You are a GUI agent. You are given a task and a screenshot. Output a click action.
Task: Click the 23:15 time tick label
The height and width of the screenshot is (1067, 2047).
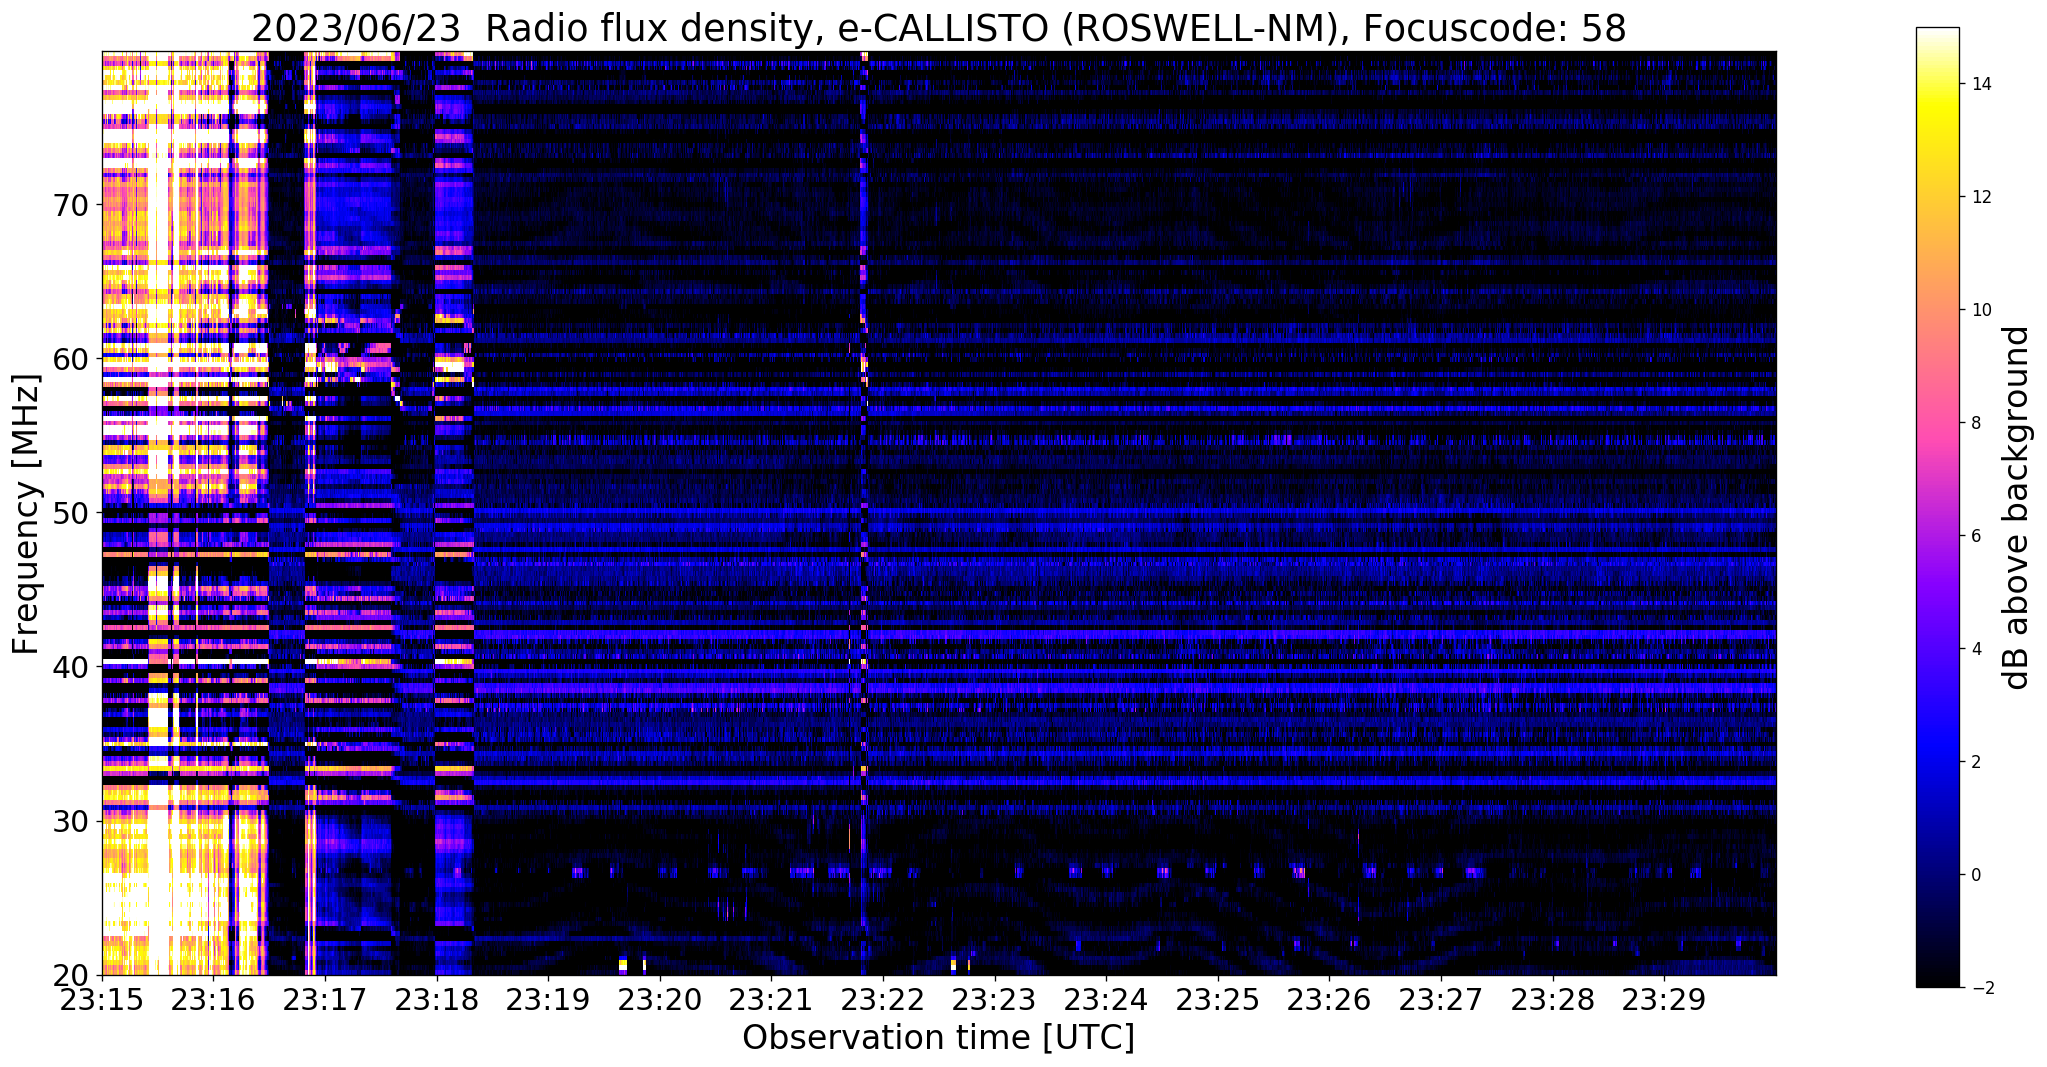pyautogui.click(x=102, y=999)
